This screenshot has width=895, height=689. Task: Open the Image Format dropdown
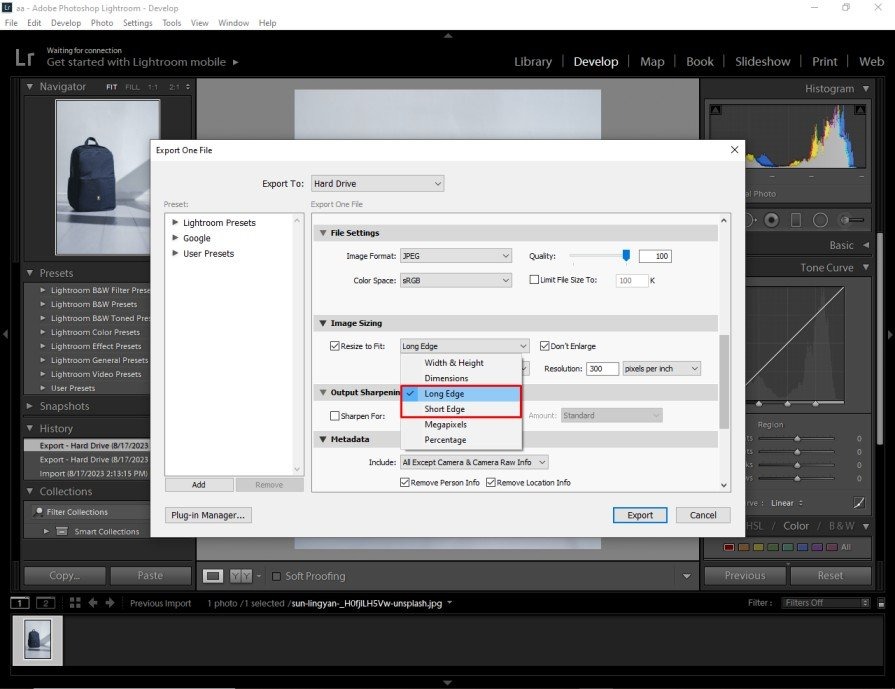tap(456, 256)
